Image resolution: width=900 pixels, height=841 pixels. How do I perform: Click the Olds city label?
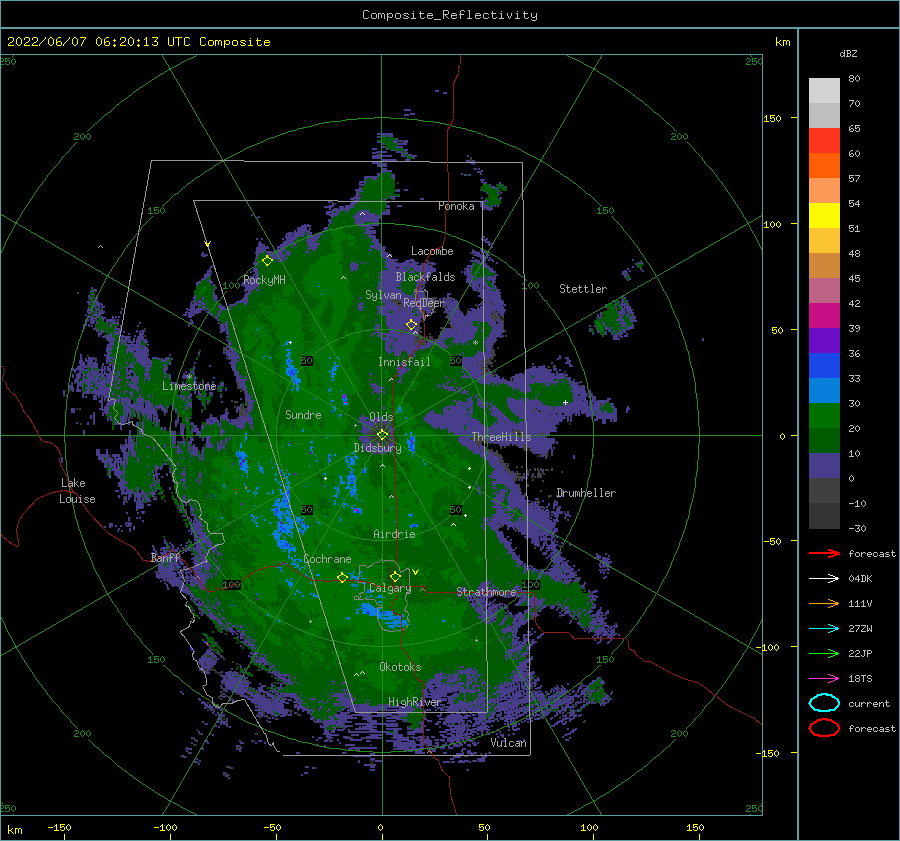(x=381, y=417)
